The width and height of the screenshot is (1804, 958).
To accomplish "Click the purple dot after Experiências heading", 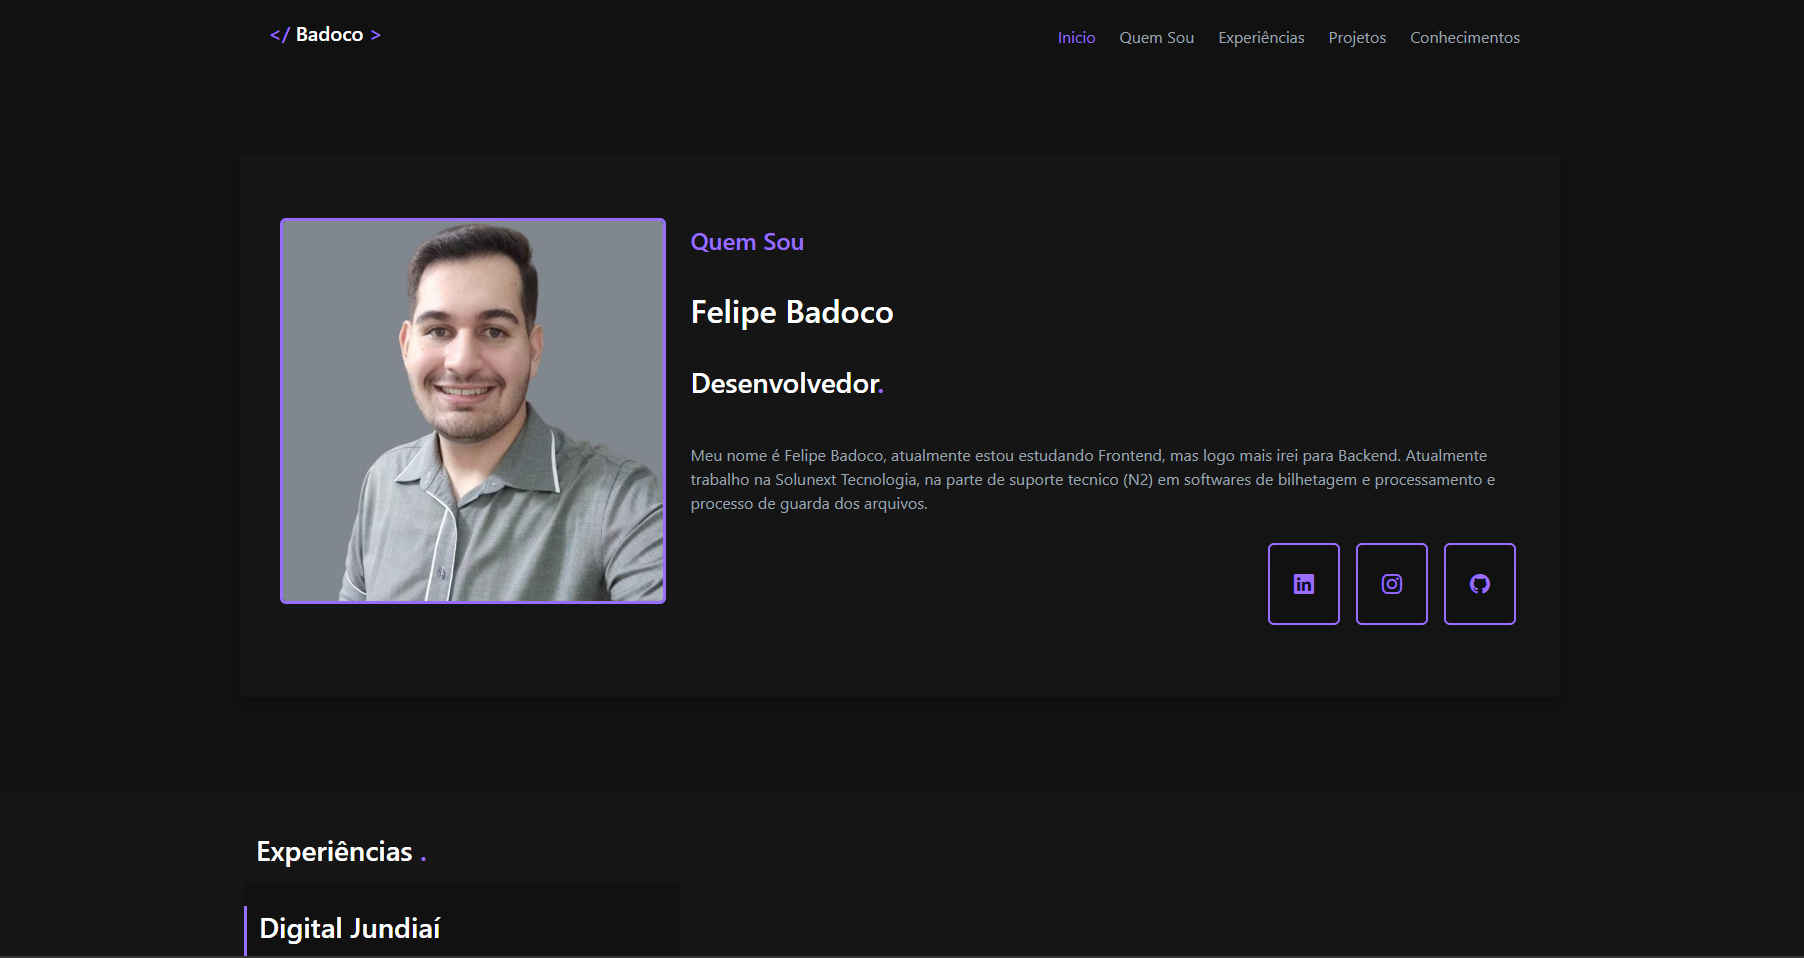I will pos(423,858).
